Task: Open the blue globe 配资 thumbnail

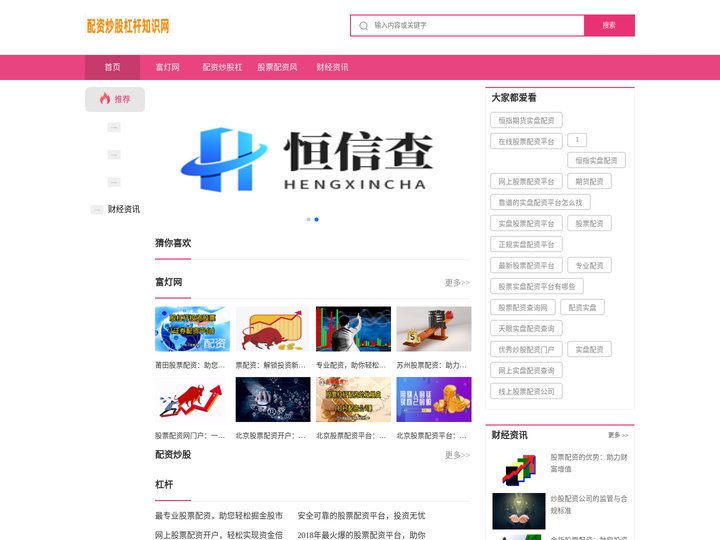Action: (192, 329)
